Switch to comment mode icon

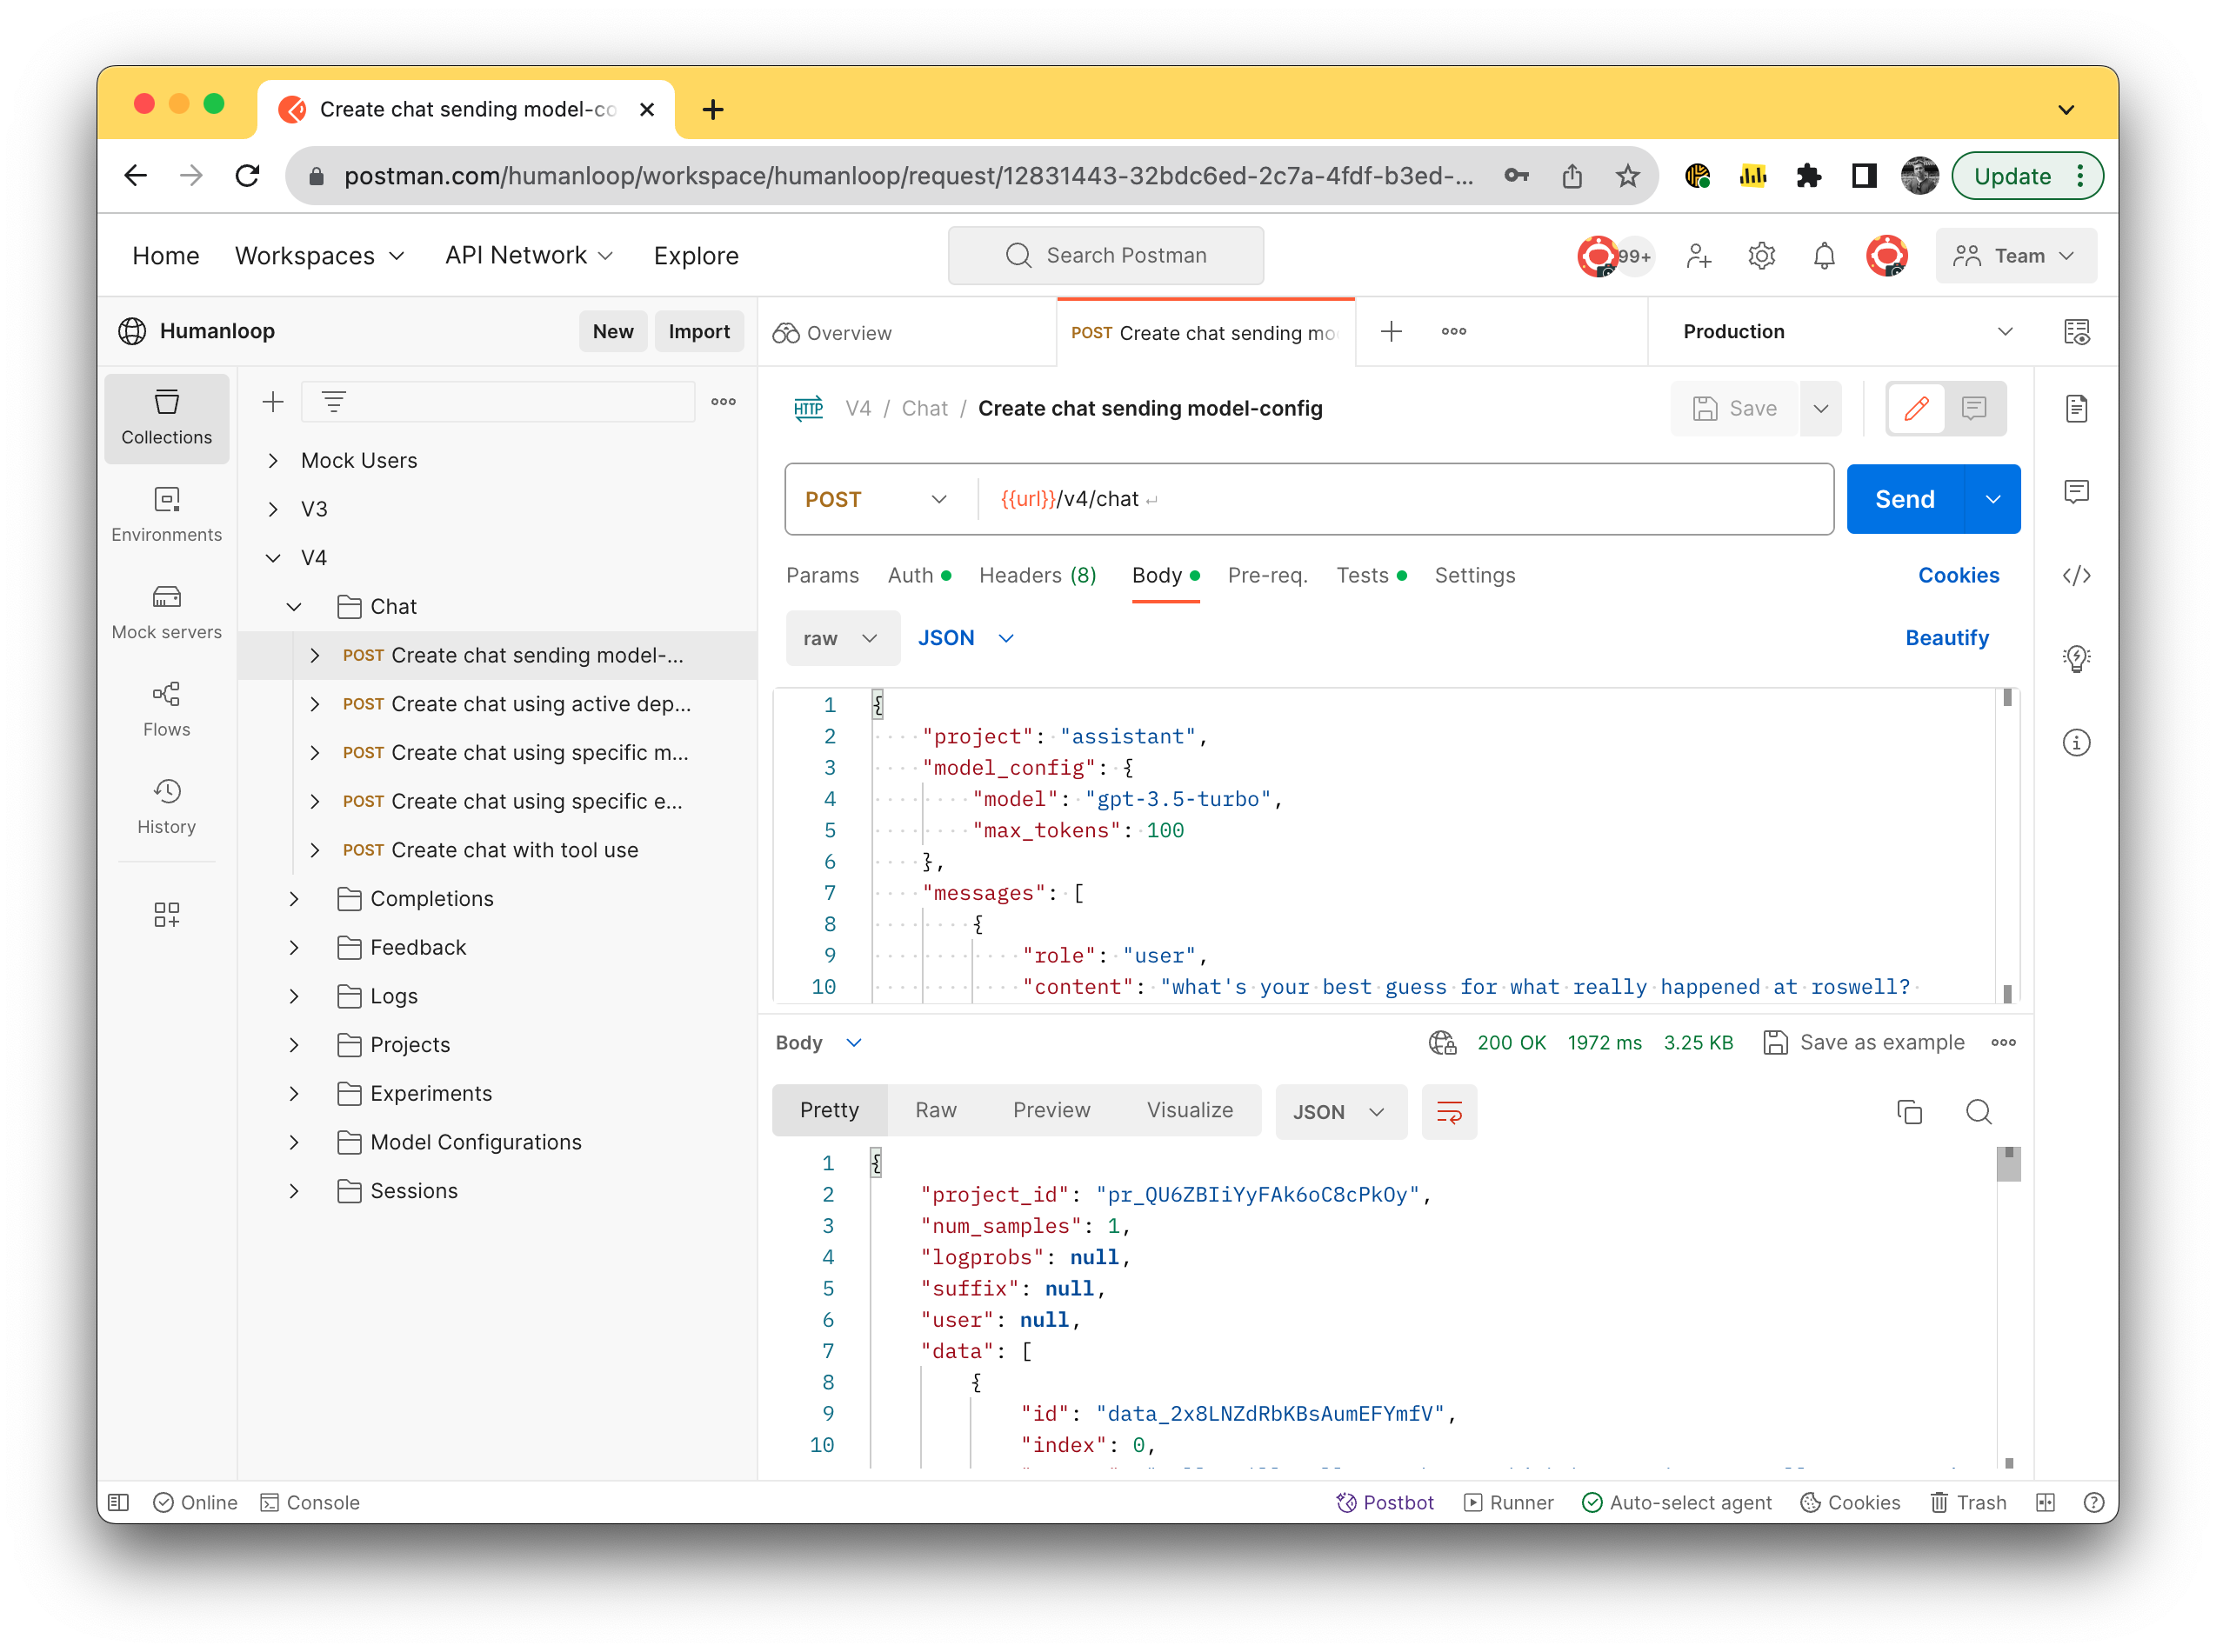1973,408
